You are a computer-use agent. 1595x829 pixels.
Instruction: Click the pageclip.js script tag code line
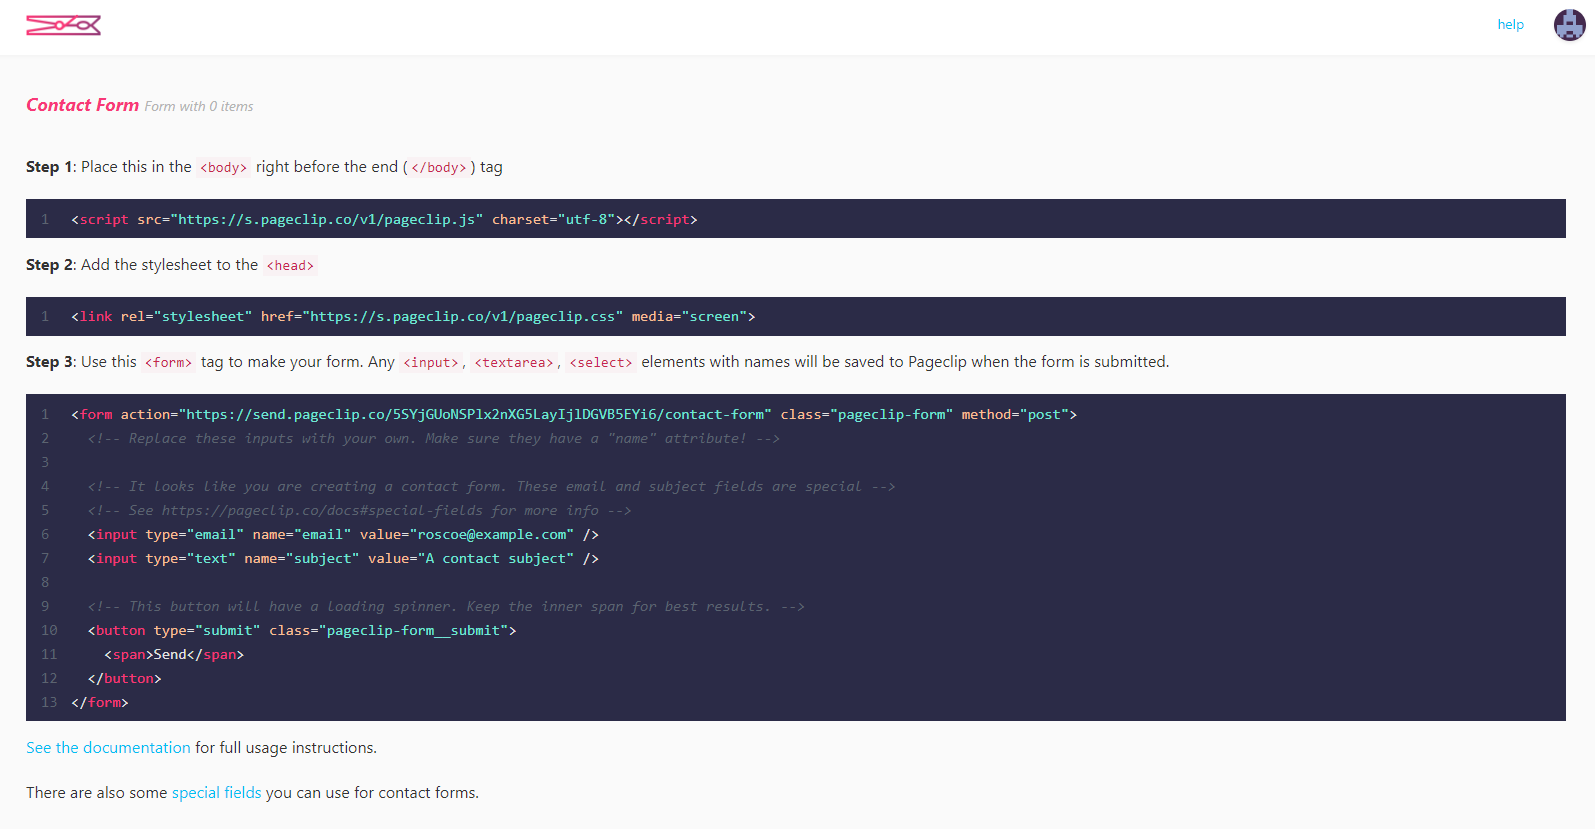click(x=384, y=219)
